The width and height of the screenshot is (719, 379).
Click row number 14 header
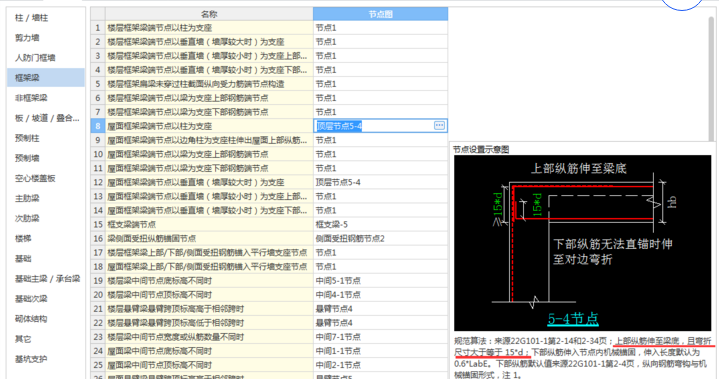pyautogui.click(x=98, y=210)
